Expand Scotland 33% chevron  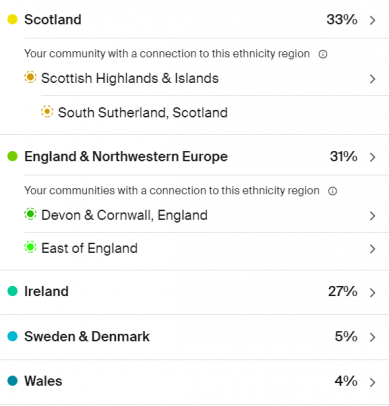click(372, 20)
